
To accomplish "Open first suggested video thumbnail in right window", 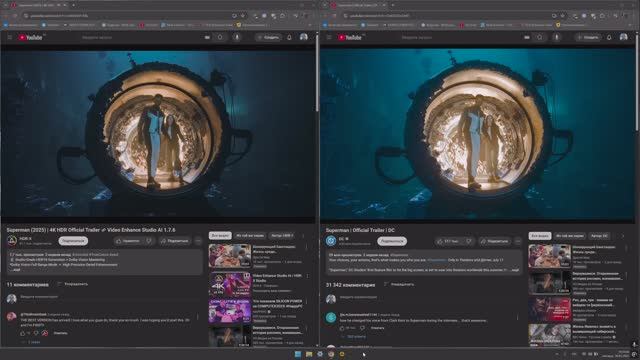I will [549, 256].
